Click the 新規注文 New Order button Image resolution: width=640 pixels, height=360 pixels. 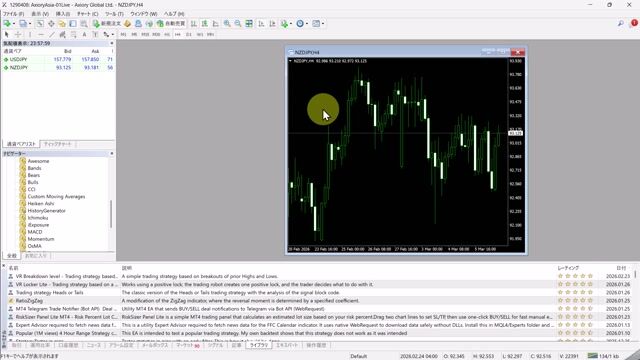pyautogui.click(x=107, y=24)
